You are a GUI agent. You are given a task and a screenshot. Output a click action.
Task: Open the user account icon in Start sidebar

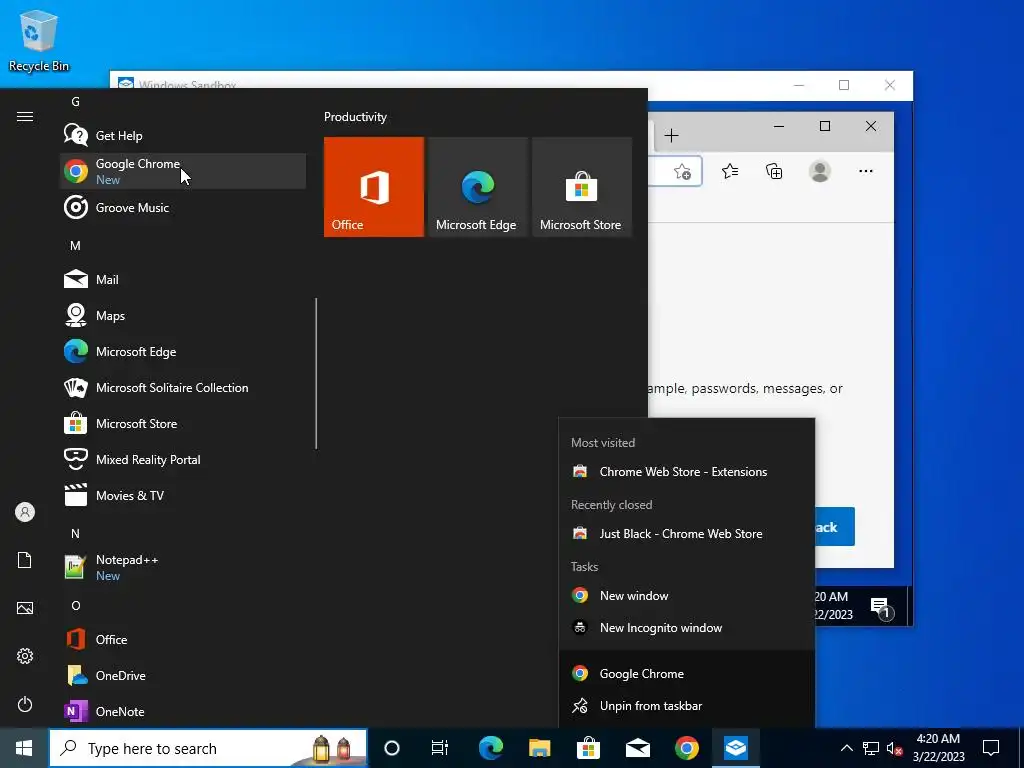click(x=25, y=512)
